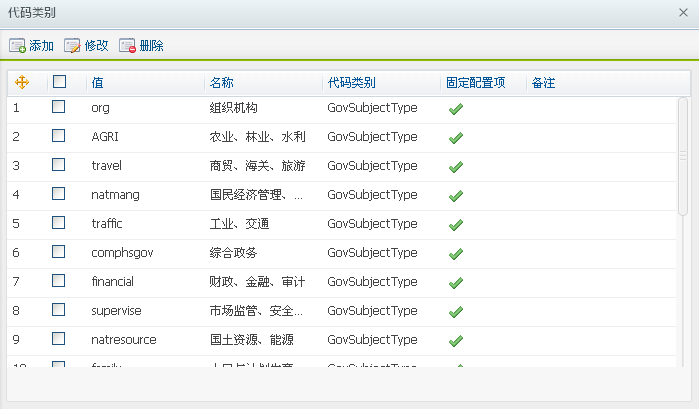Click the 删除 (Delete) toolbar icon
The image size is (699, 409).
point(127,46)
